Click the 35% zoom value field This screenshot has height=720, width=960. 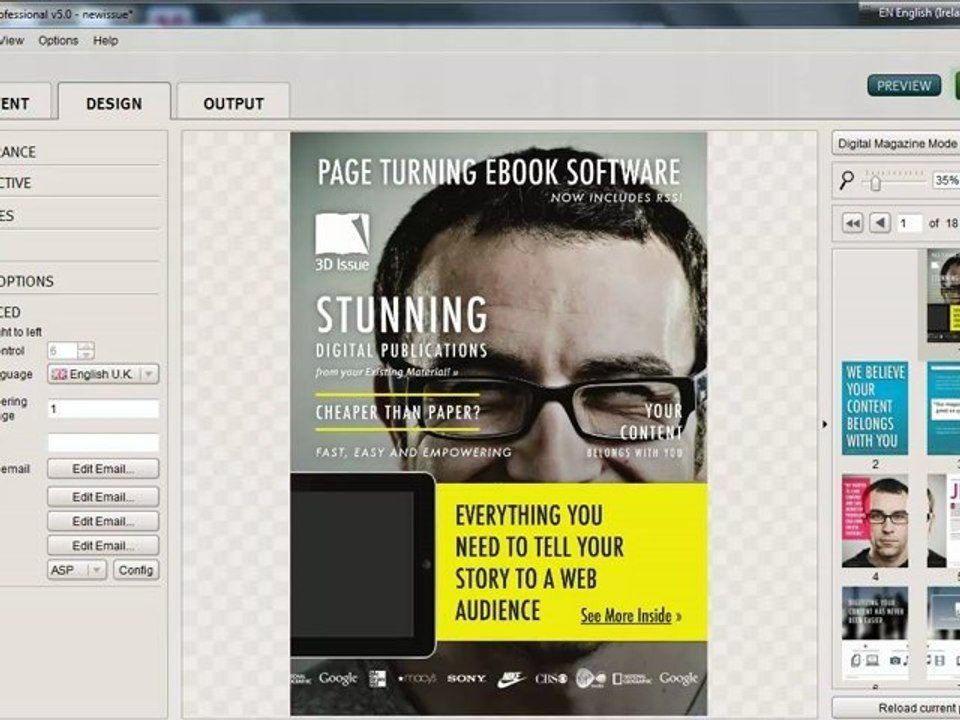pos(946,180)
